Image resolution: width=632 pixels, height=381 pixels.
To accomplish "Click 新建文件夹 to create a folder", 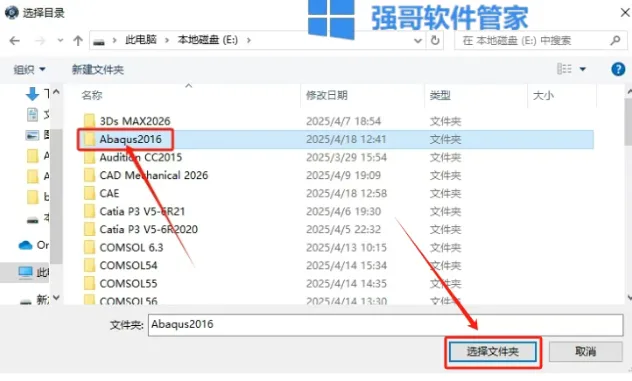I will click(x=98, y=70).
